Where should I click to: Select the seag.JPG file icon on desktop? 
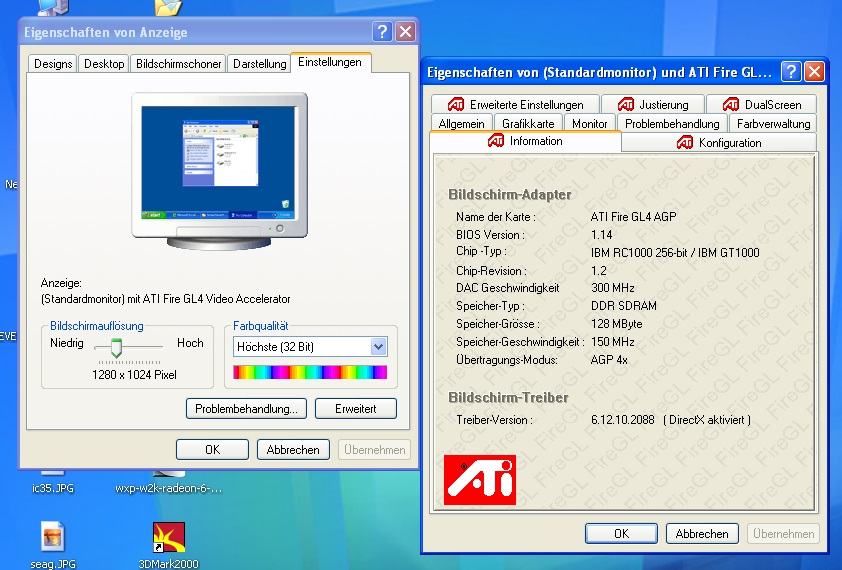53,537
